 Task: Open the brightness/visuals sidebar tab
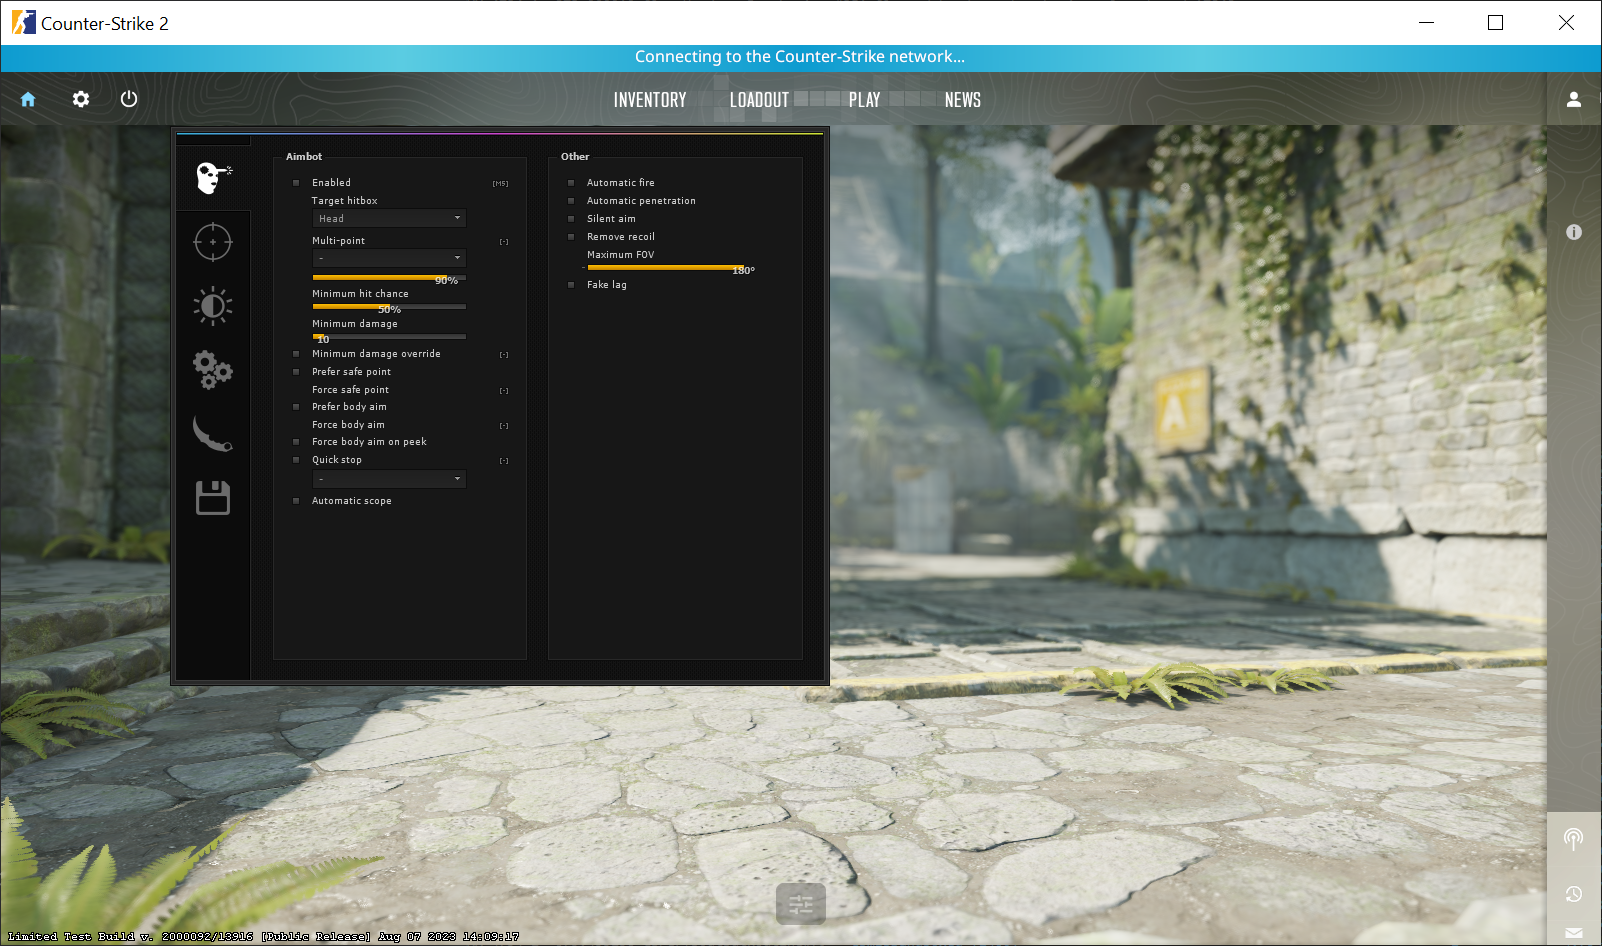pyautogui.click(x=213, y=306)
